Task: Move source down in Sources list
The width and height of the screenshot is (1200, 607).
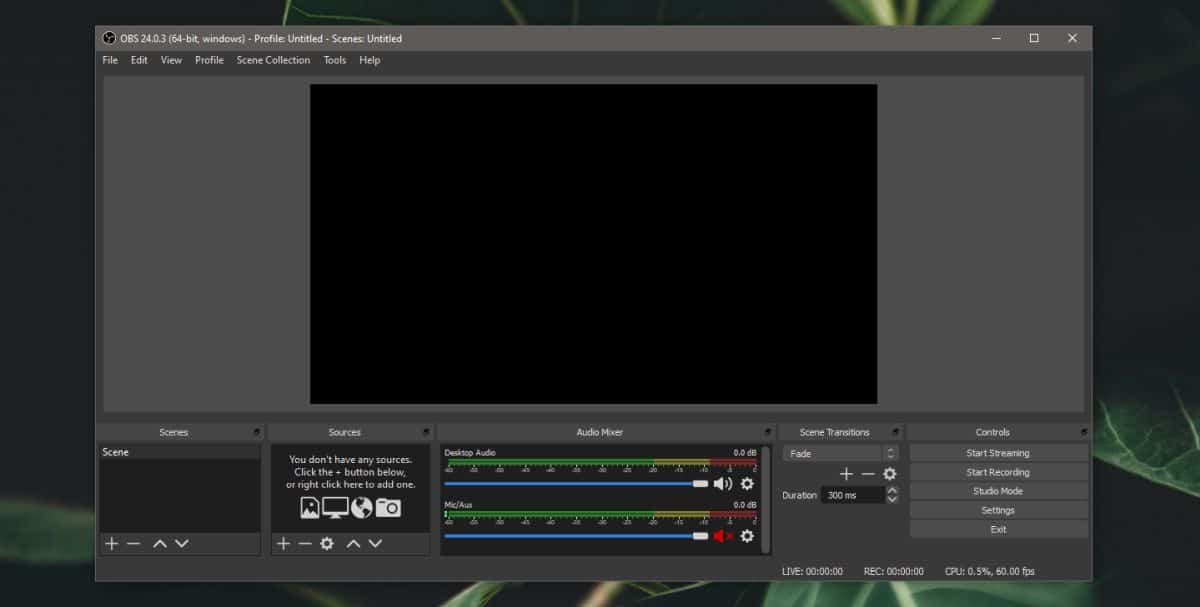Action: (x=375, y=543)
